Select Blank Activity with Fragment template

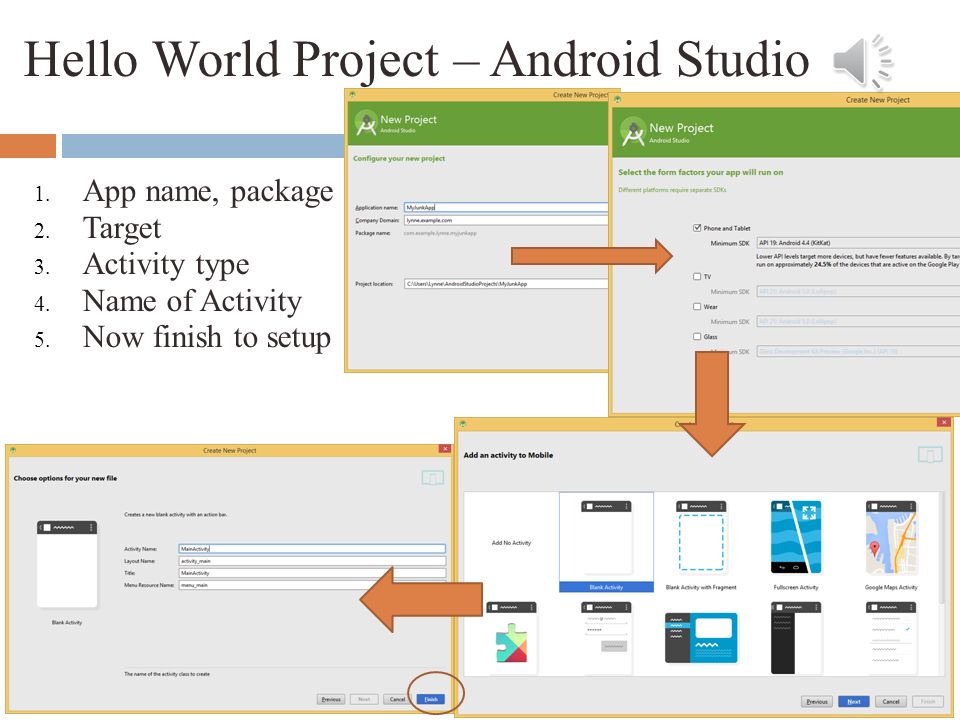tap(701, 543)
